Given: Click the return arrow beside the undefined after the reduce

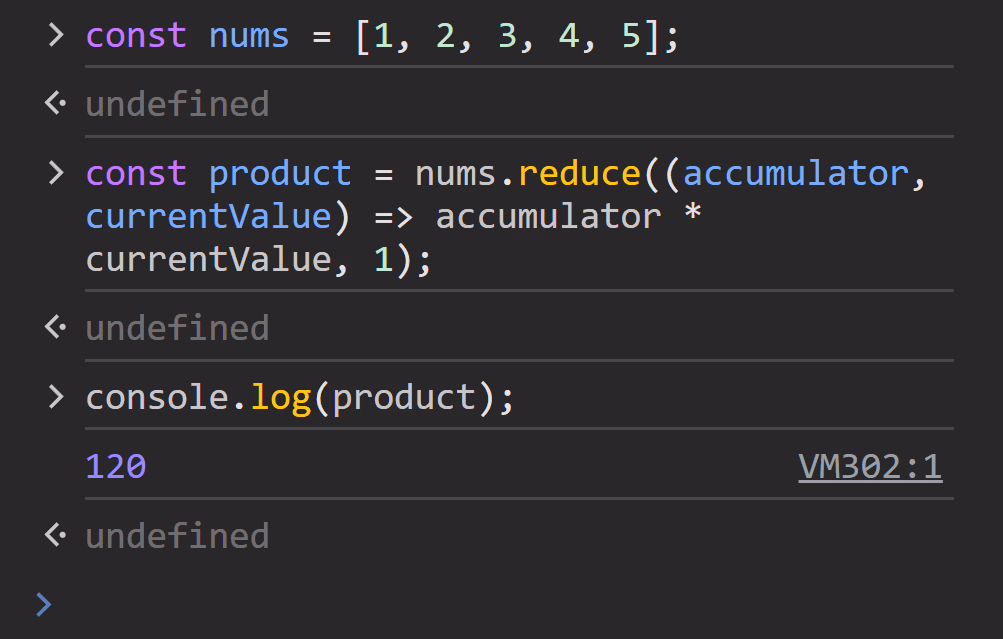Looking at the screenshot, I should coord(56,327).
